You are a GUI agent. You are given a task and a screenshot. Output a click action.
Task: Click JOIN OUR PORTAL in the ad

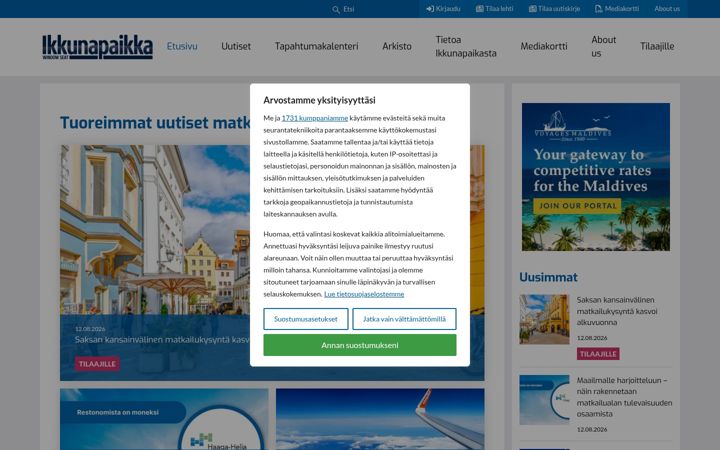click(577, 206)
